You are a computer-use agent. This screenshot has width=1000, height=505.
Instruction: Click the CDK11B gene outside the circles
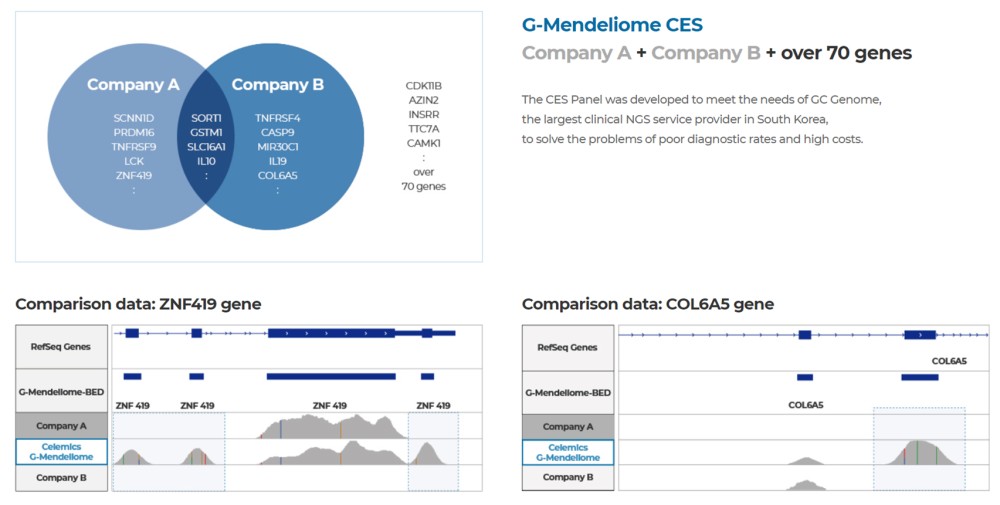coord(423,86)
